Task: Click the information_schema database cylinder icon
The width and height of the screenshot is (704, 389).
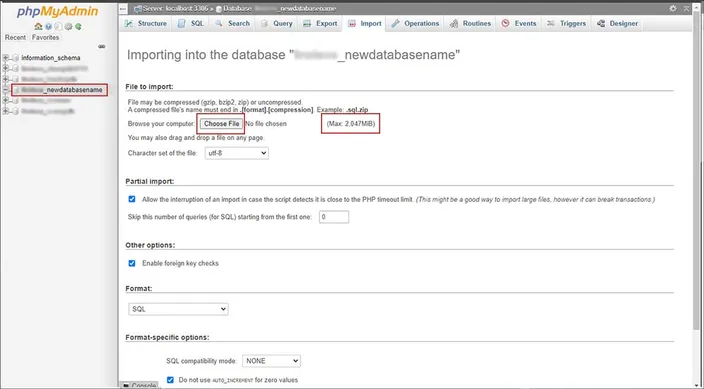Action: (15, 58)
